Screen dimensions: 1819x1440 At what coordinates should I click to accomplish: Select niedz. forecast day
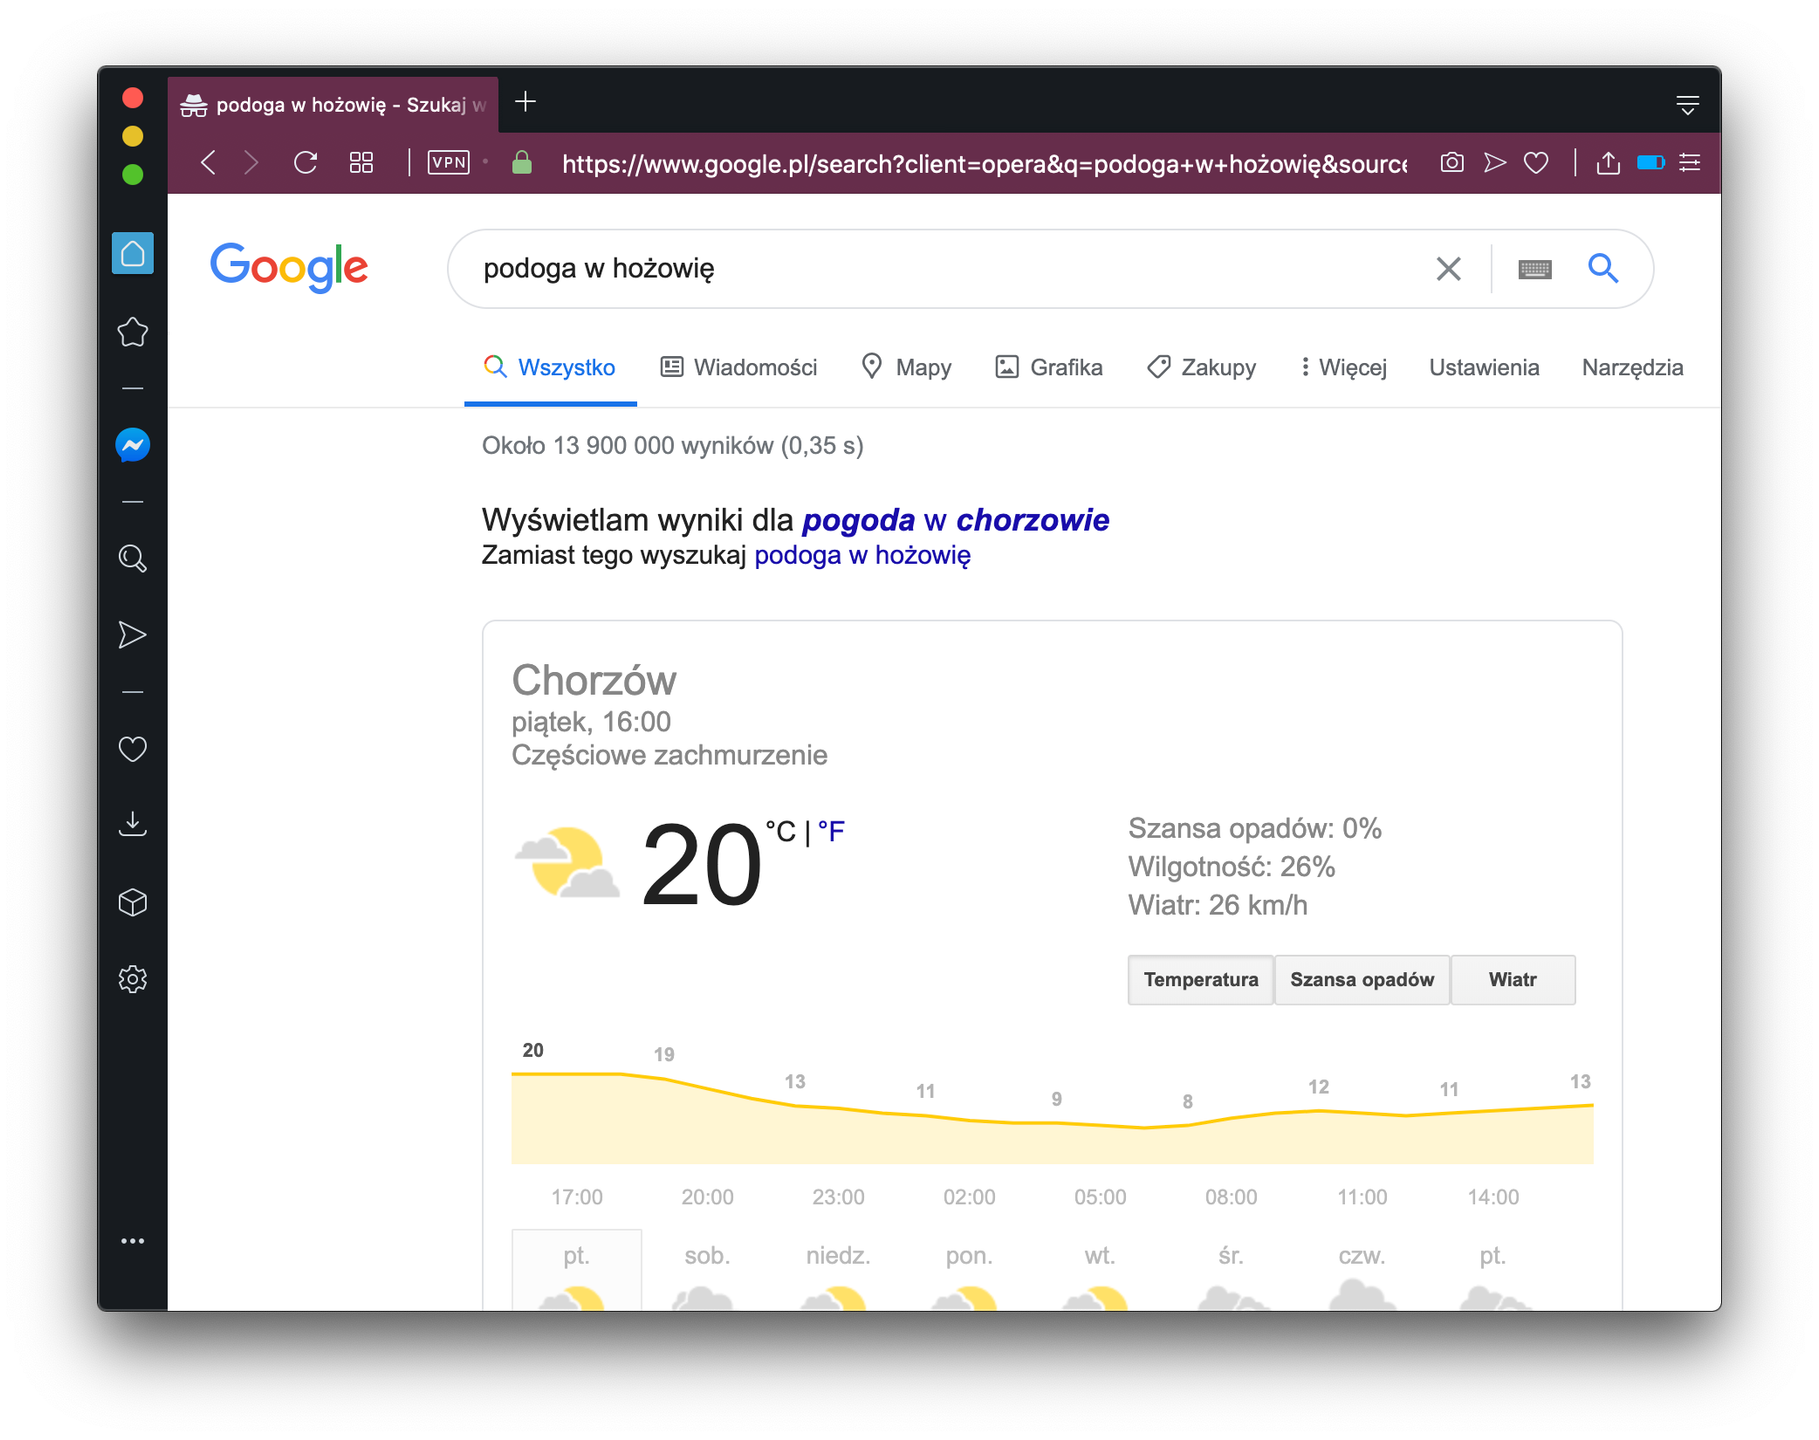point(838,1272)
